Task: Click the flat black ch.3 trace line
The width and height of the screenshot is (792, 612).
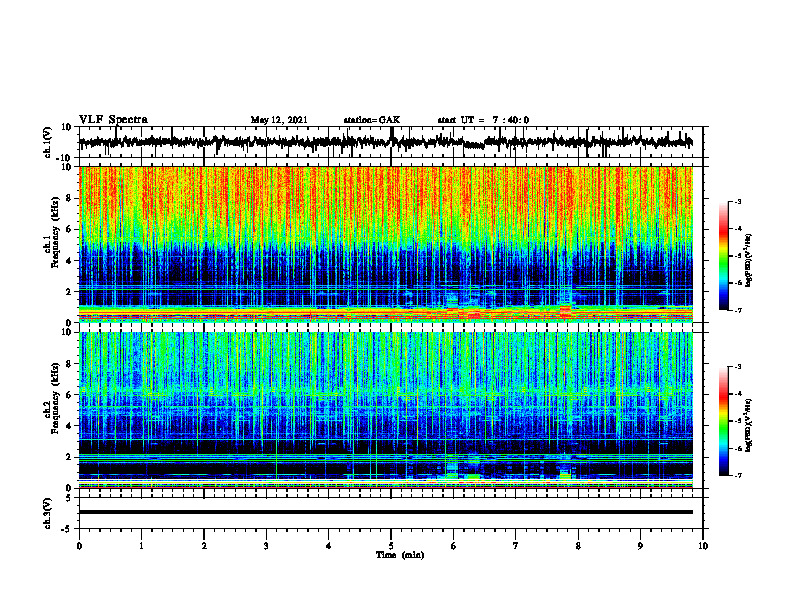Action: click(x=385, y=512)
